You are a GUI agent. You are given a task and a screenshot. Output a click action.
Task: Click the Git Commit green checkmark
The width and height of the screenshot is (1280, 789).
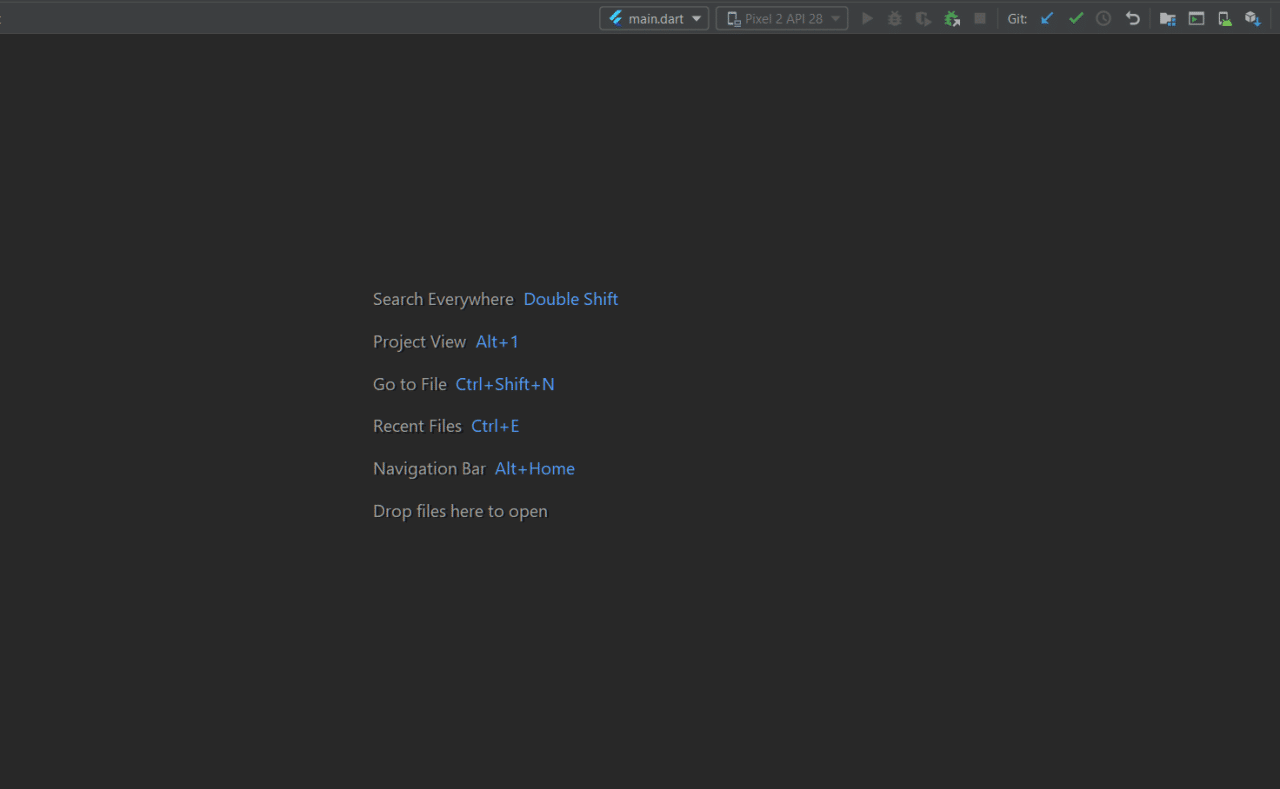tap(1075, 18)
